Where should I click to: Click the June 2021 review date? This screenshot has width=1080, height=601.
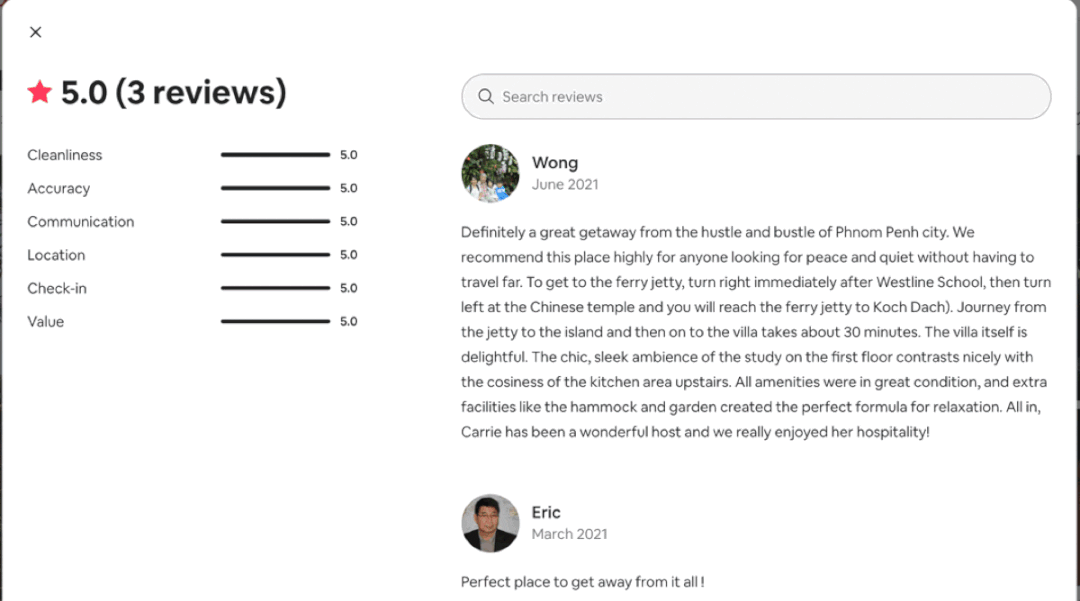click(565, 184)
